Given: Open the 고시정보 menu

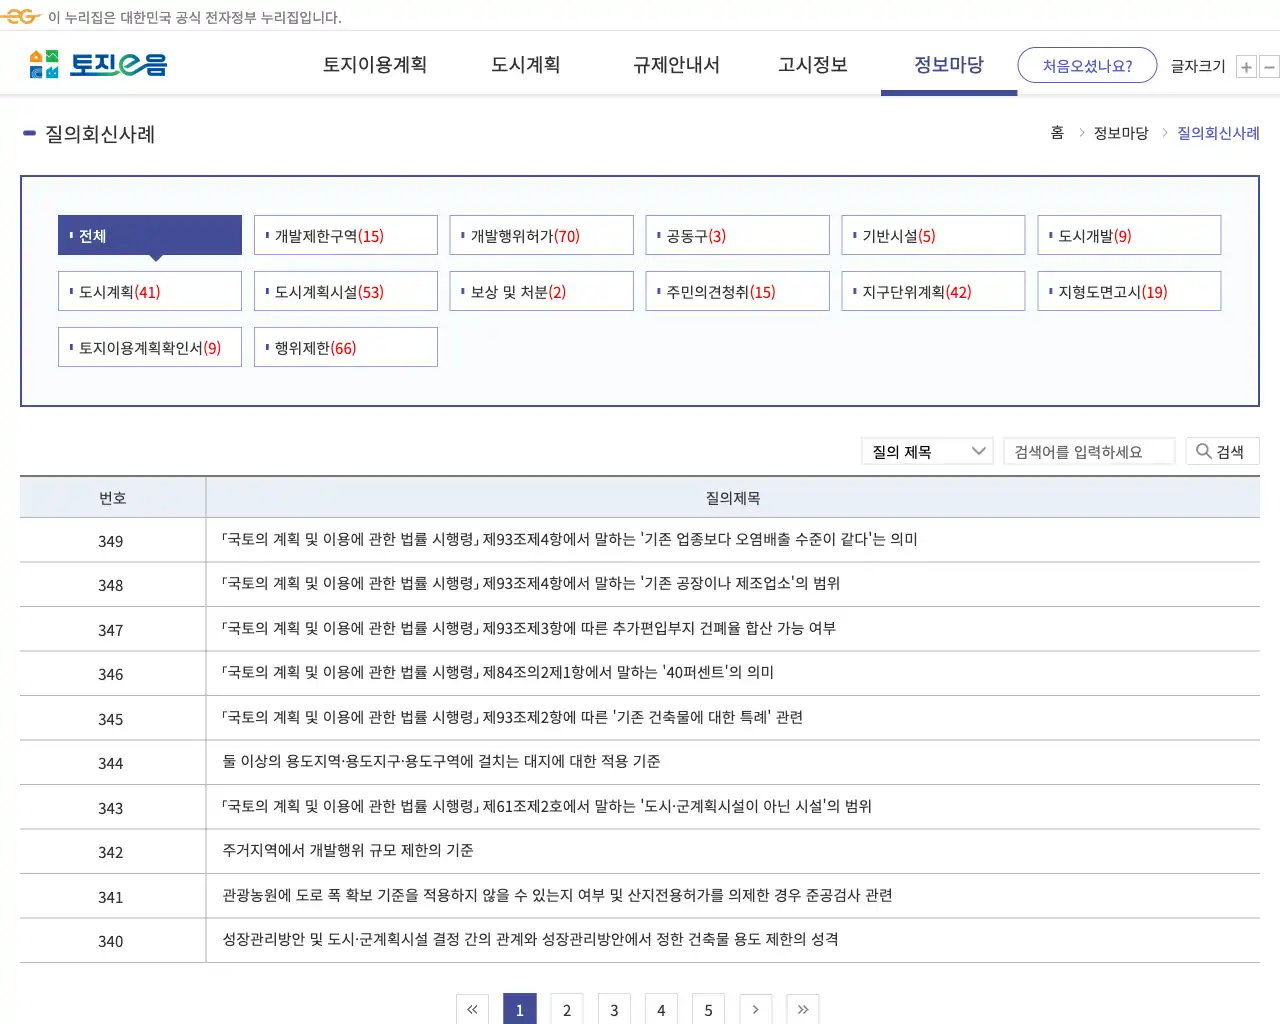Looking at the screenshot, I should pos(812,64).
